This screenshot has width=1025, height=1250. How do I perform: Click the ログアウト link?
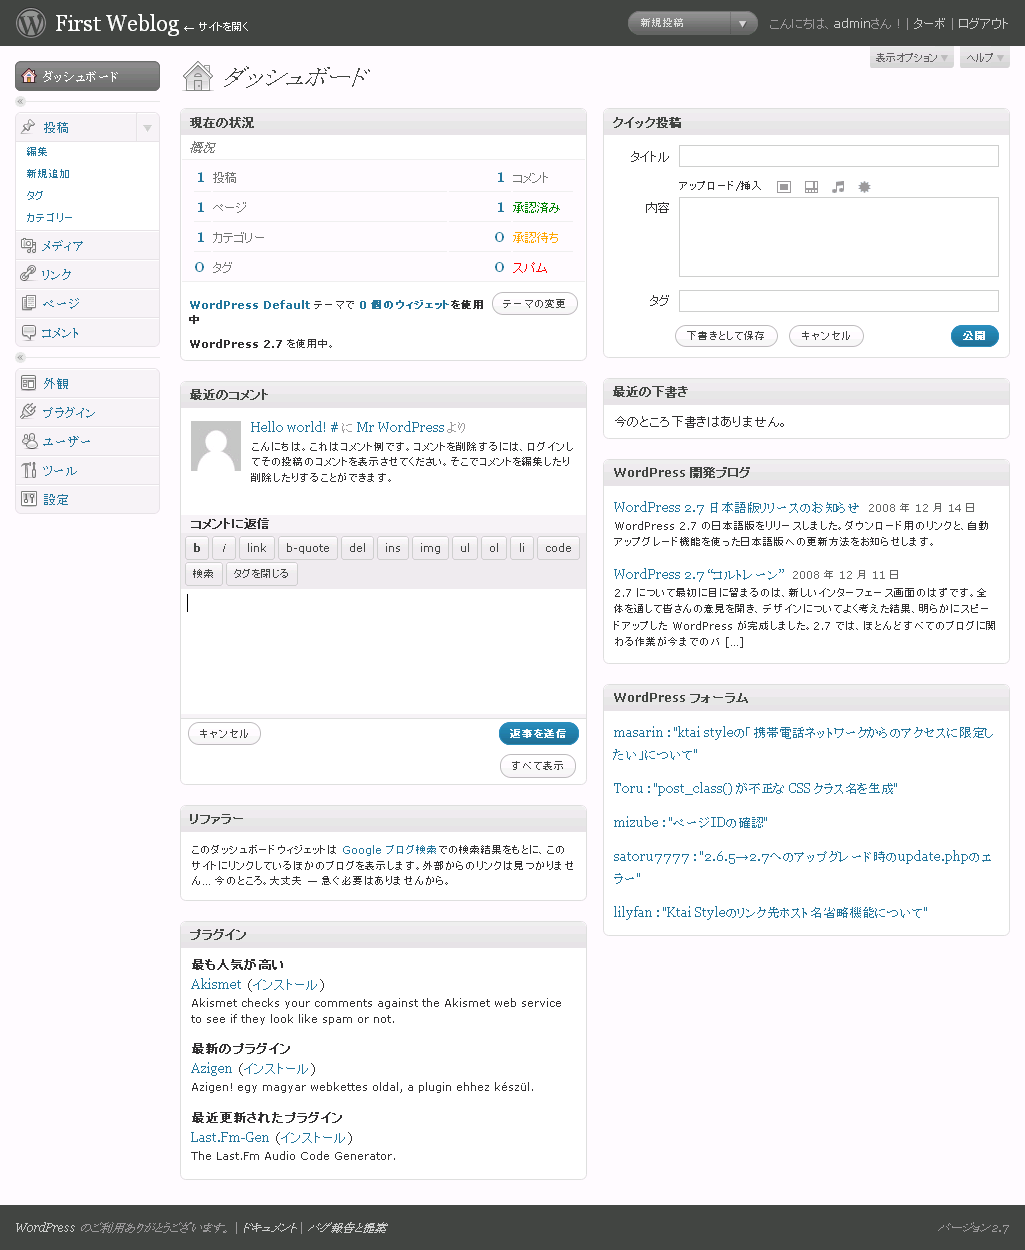coord(983,23)
